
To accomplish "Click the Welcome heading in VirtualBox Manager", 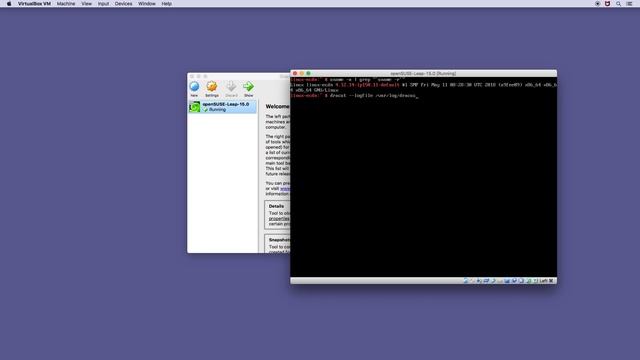I will coord(278,106).
